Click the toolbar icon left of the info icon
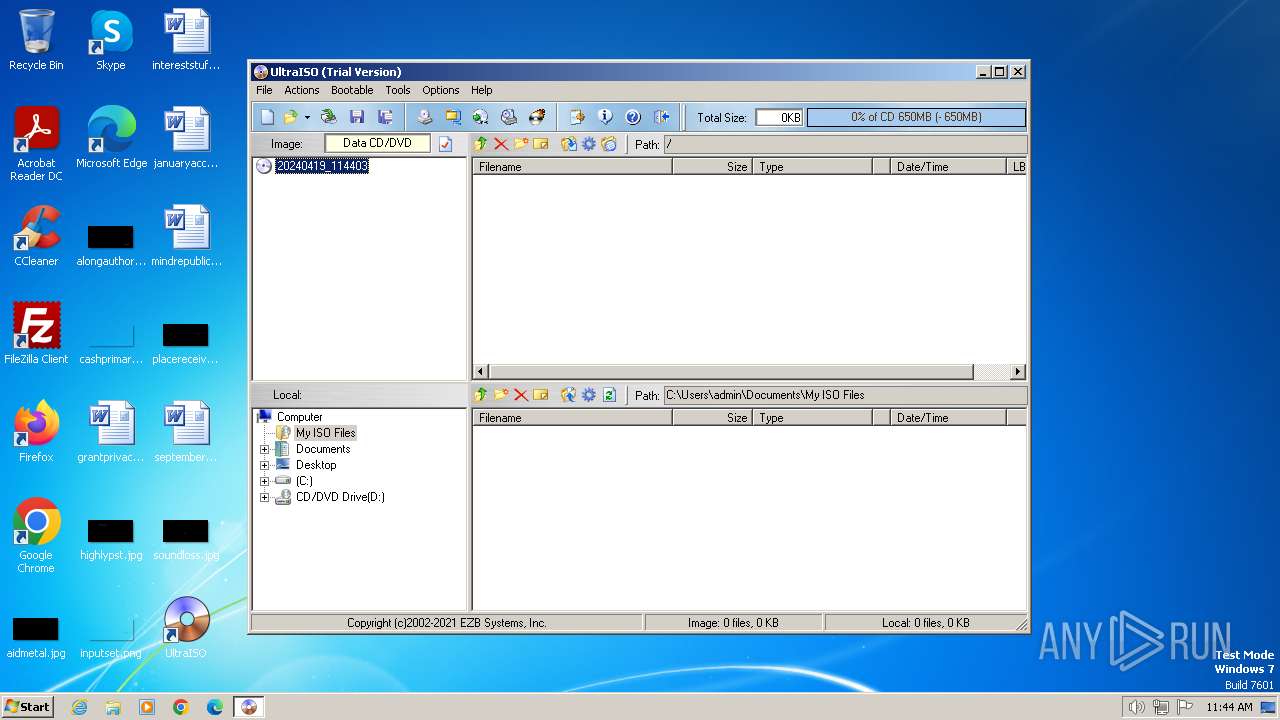Screen dimensions: 1280x720 tap(577, 117)
